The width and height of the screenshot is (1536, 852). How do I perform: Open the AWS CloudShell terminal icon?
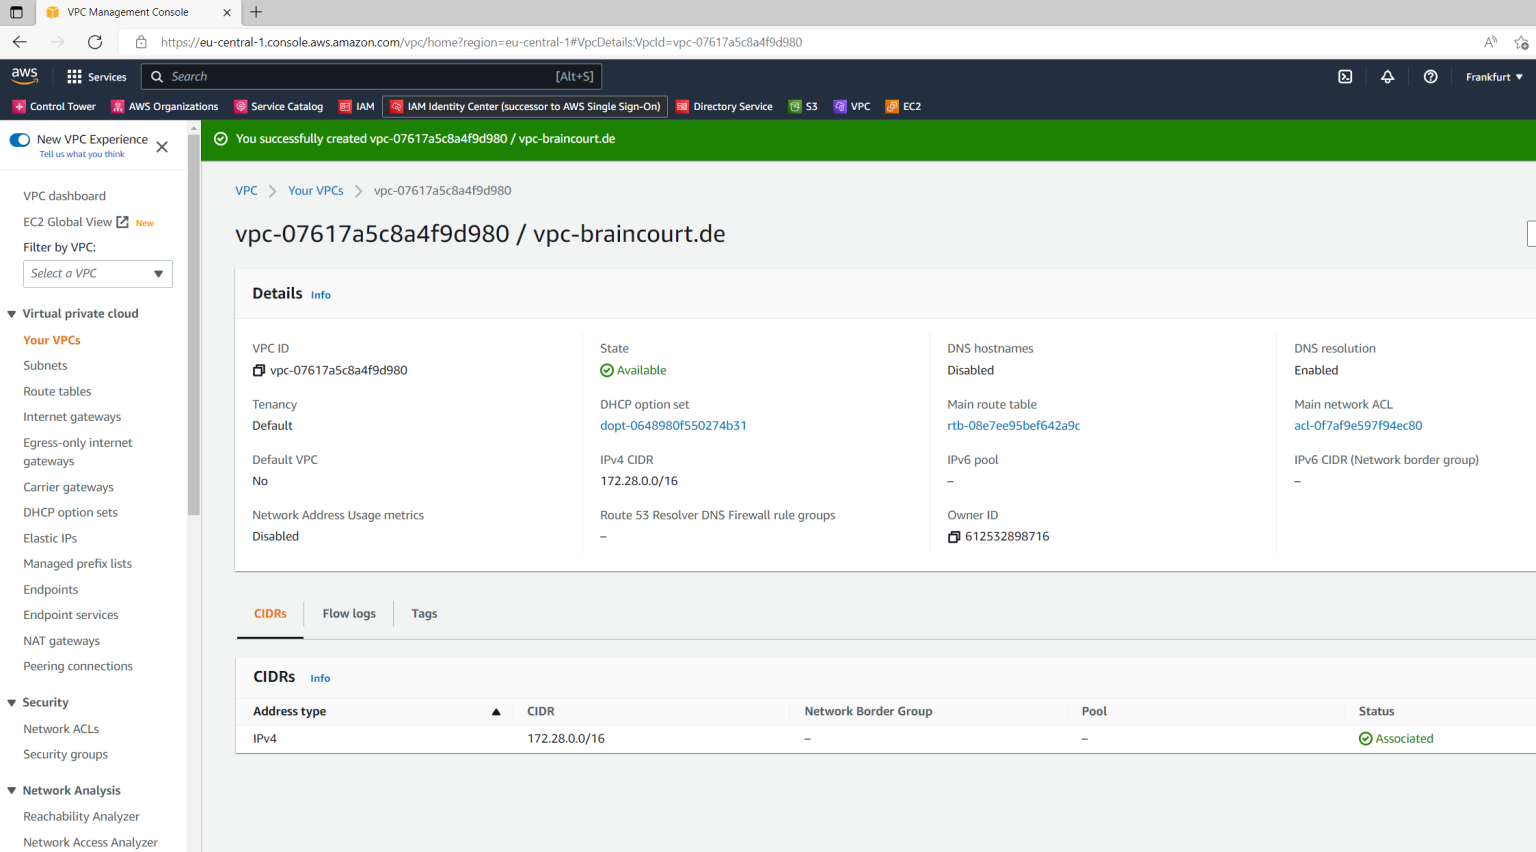[1345, 76]
